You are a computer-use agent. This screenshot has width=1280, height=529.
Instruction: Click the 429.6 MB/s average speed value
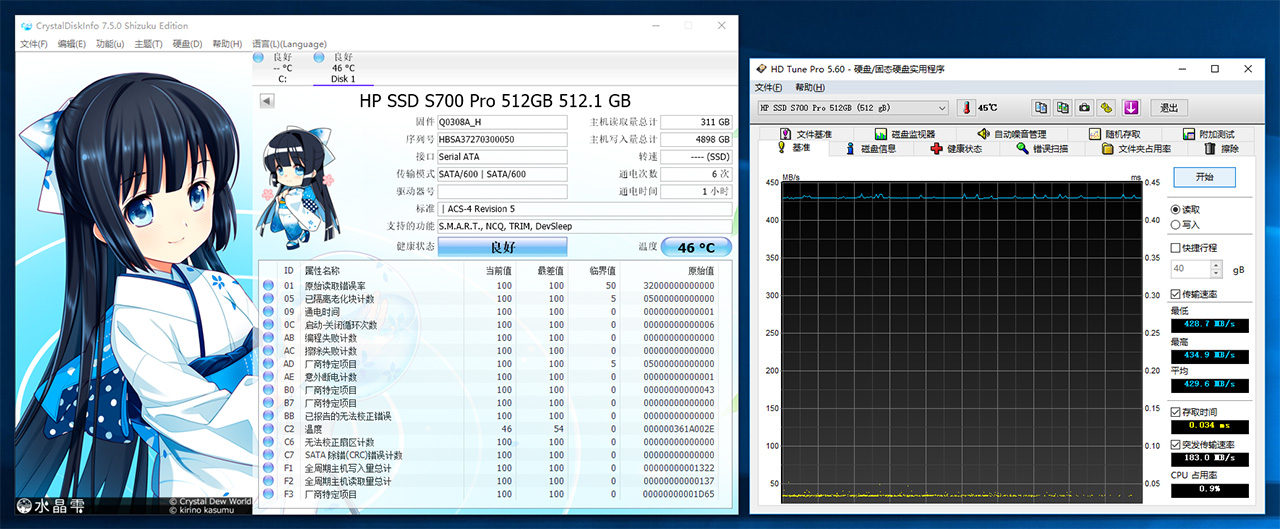pos(1210,384)
